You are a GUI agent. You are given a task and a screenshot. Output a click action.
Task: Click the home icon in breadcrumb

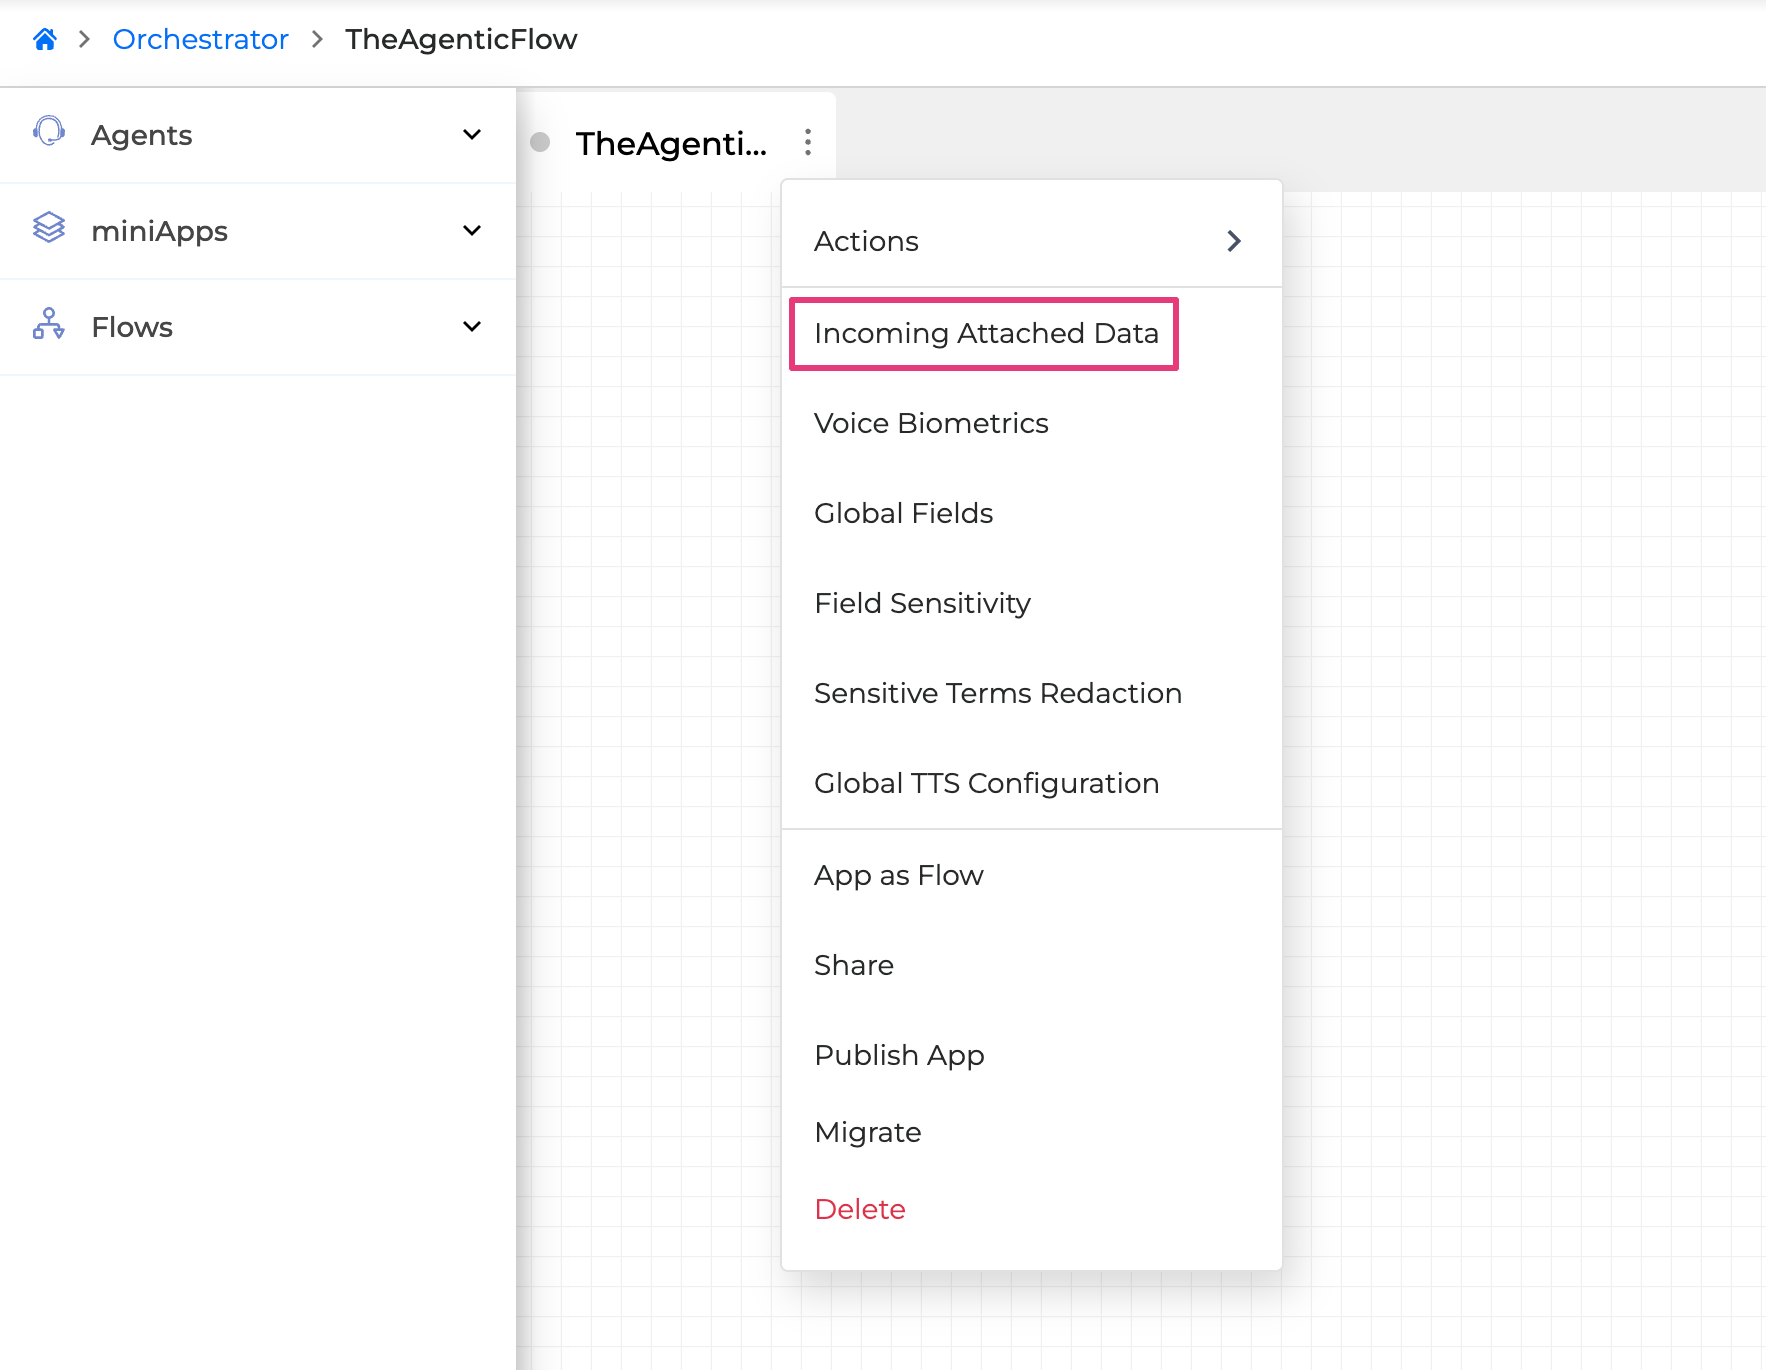pyautogui.click(x=45, y=39)
